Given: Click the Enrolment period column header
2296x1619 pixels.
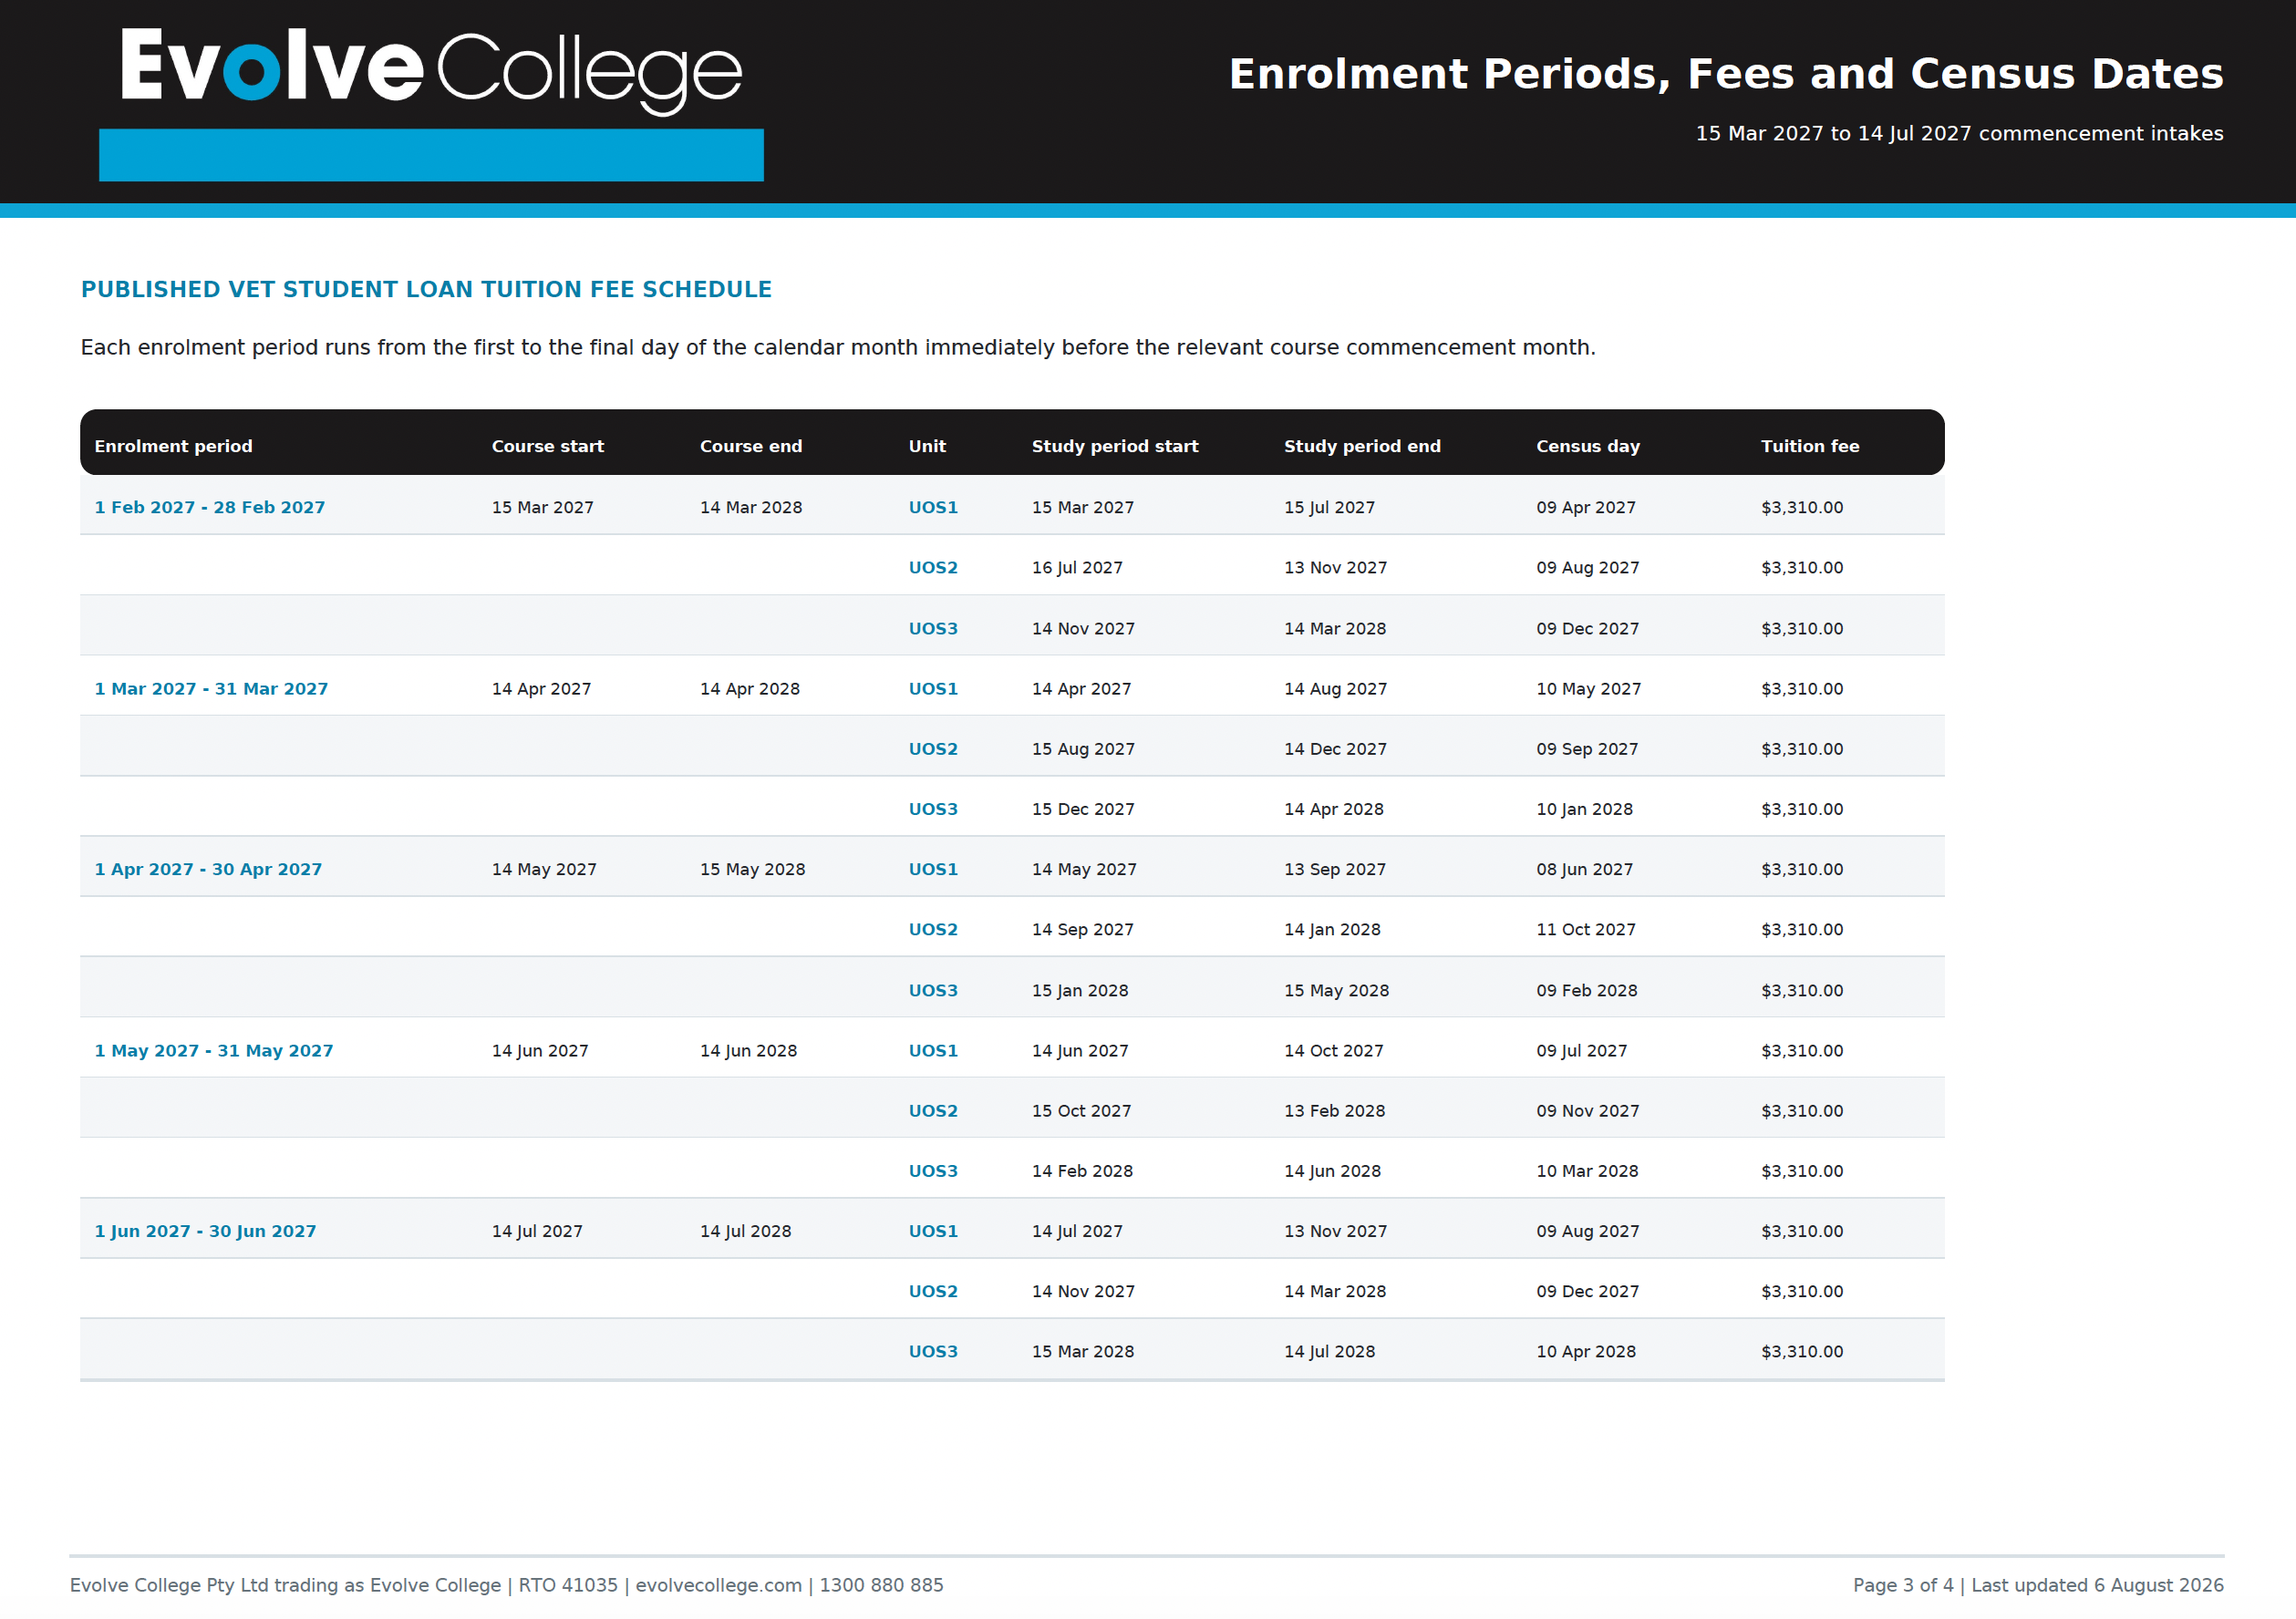Looking at the screenshot, I should pyautogui.click(x=174, y=446).
